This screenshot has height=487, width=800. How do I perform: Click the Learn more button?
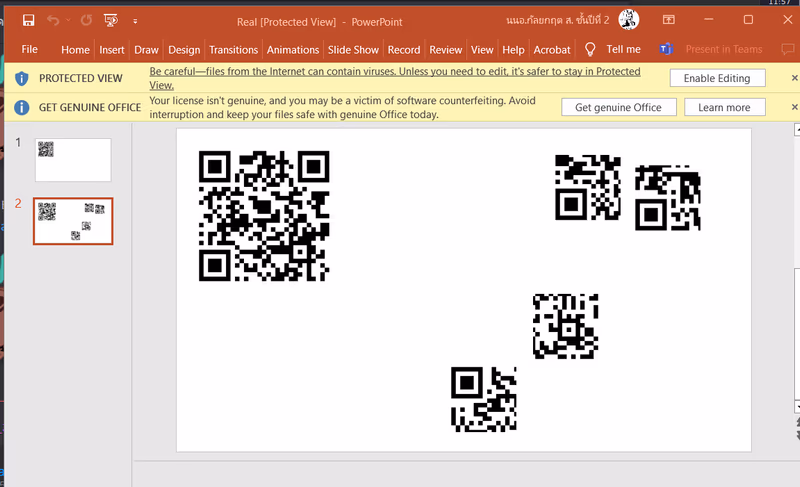click(724, 107)
